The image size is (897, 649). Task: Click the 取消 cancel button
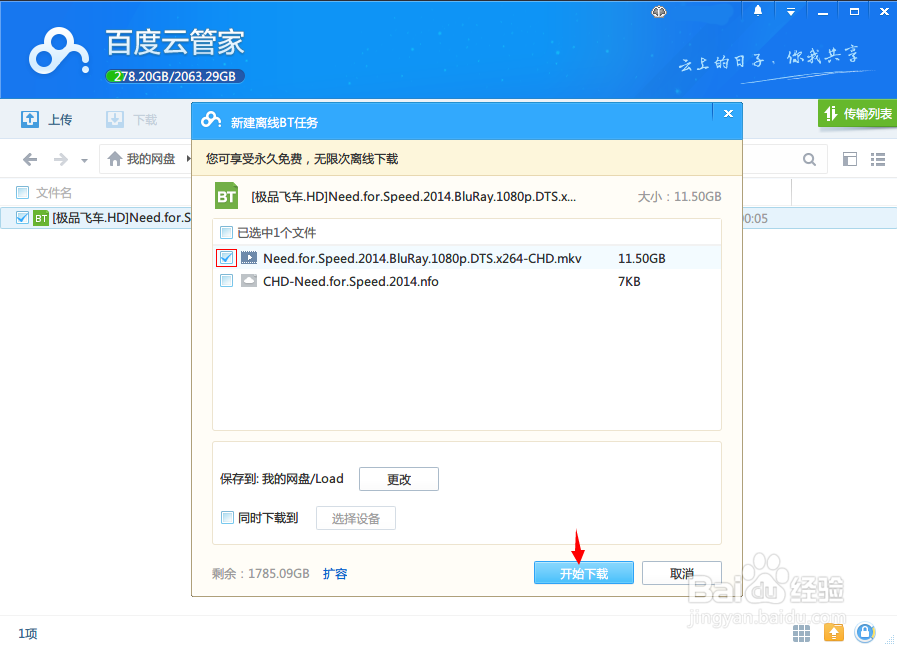[682, 573]
